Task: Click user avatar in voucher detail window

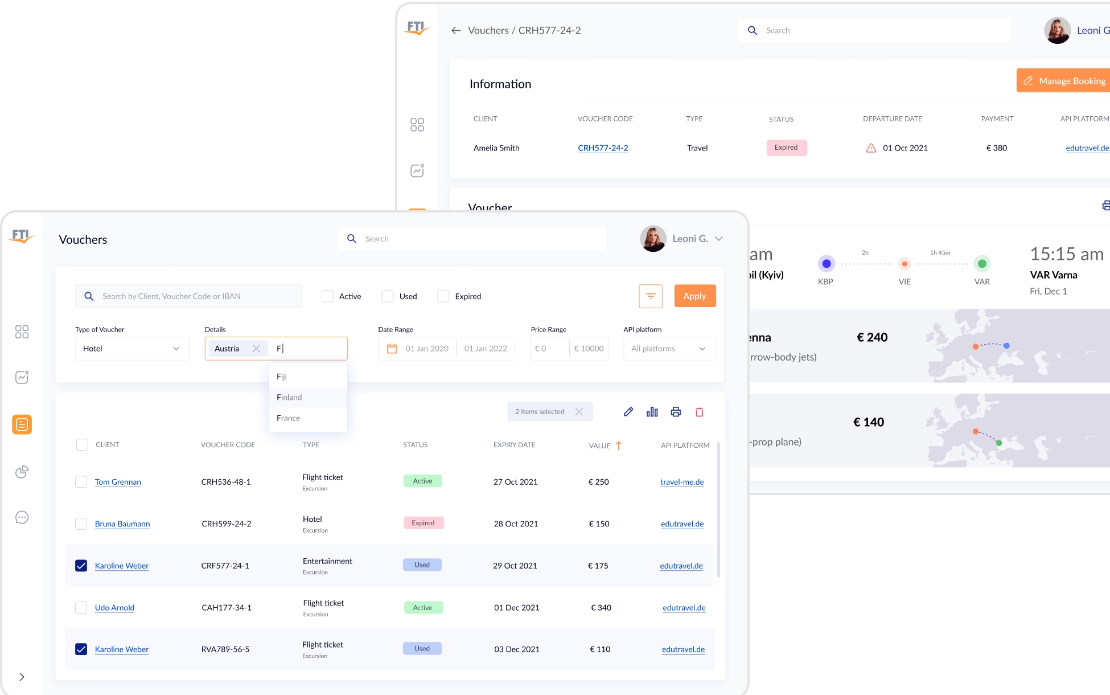Action: point(1057,30)
